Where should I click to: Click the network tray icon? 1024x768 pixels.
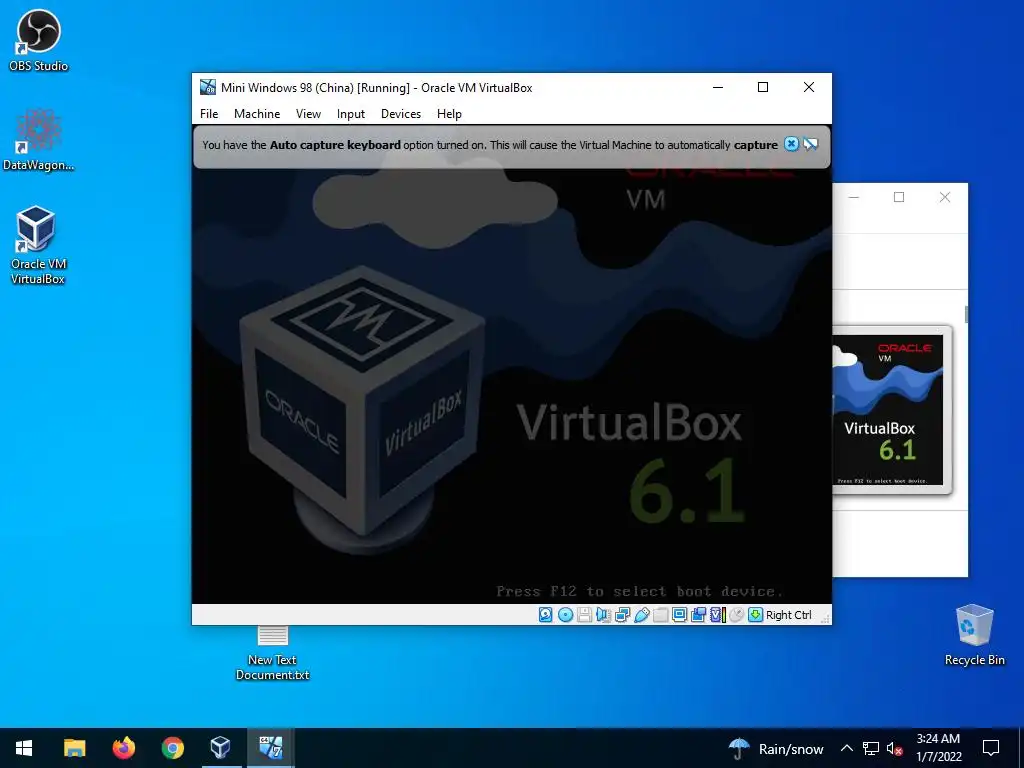coord(871,748)
